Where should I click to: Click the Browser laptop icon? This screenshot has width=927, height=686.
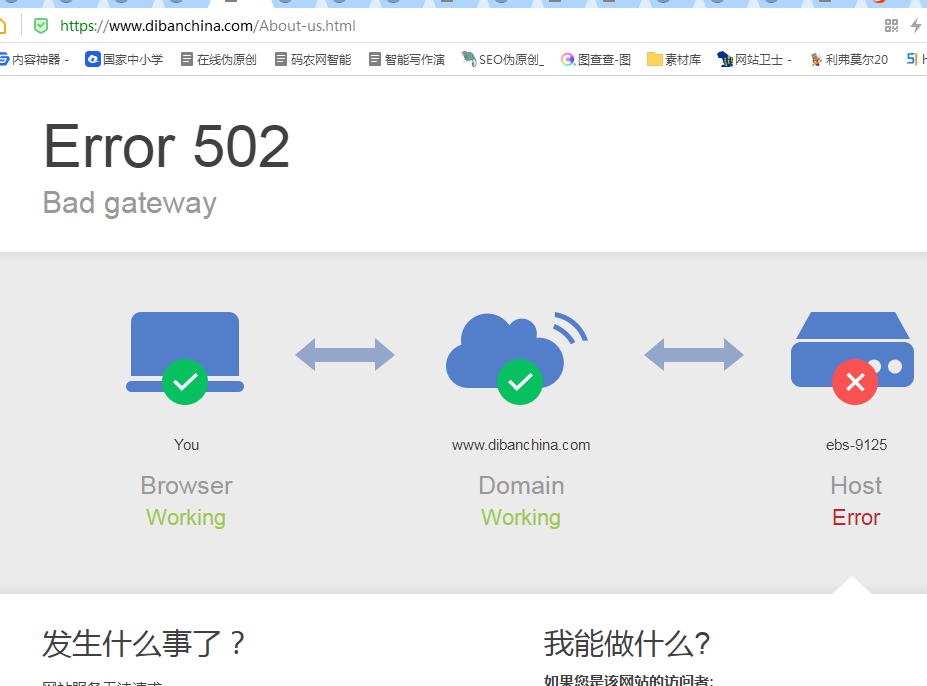[185, 345]
